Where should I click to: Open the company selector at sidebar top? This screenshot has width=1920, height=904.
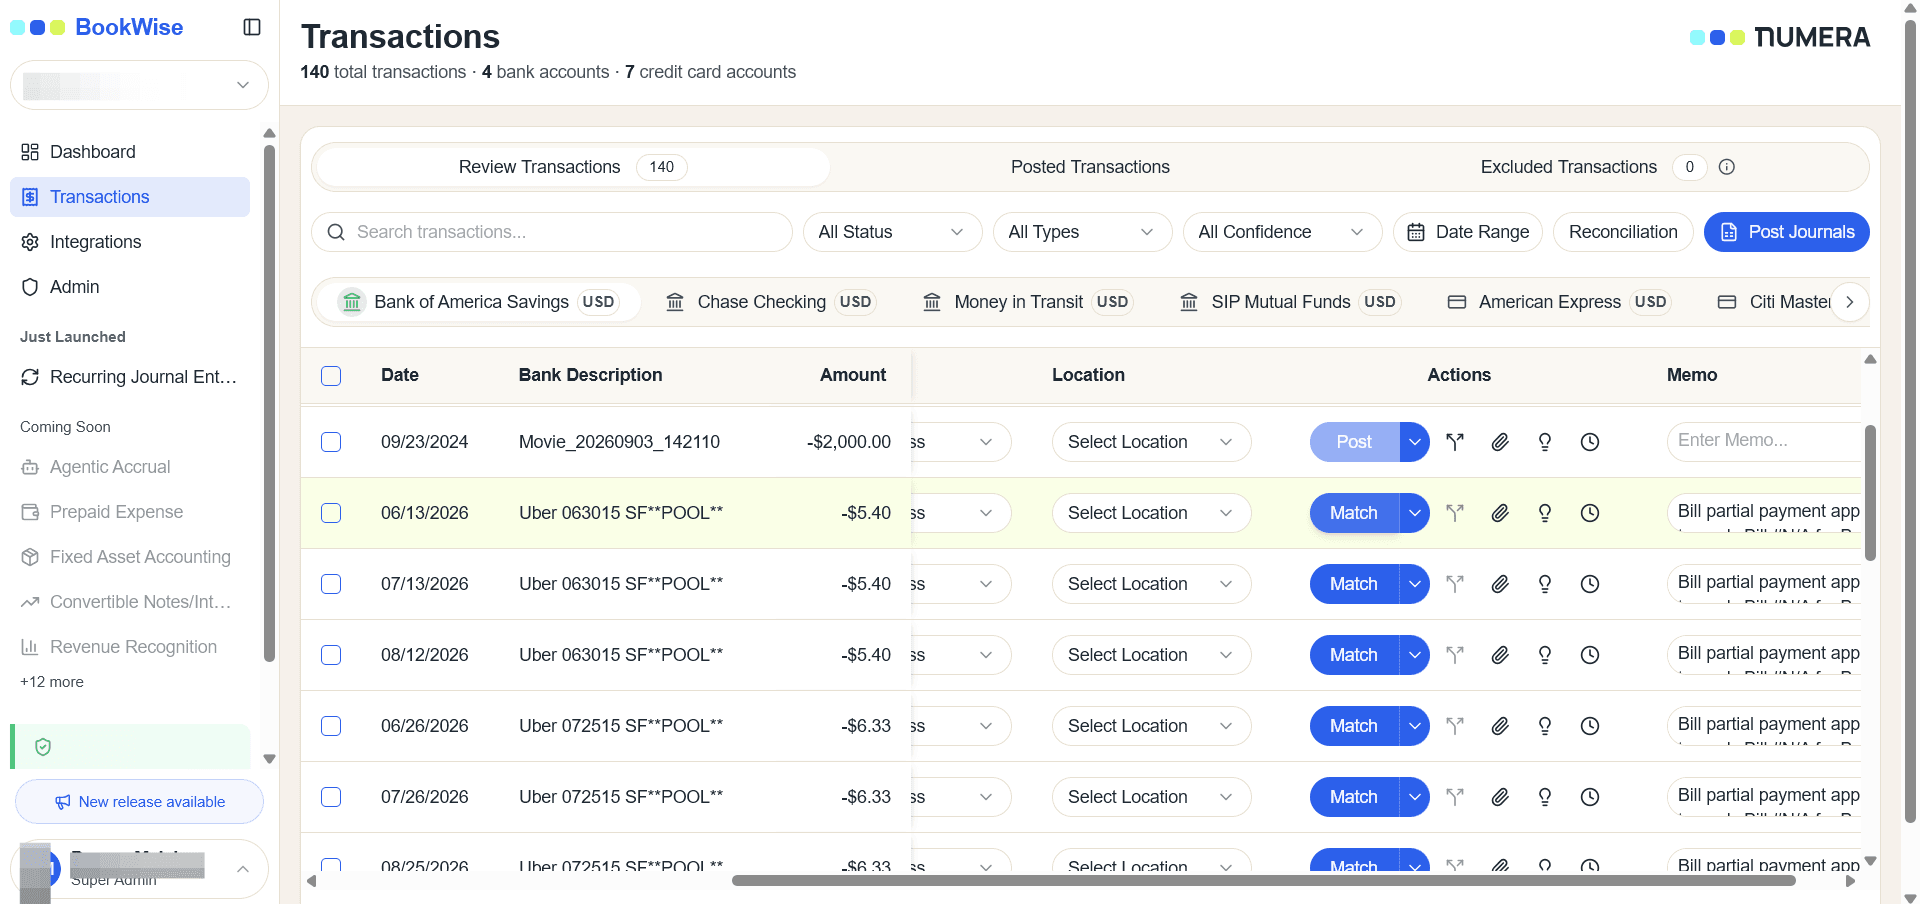(139, 85)
